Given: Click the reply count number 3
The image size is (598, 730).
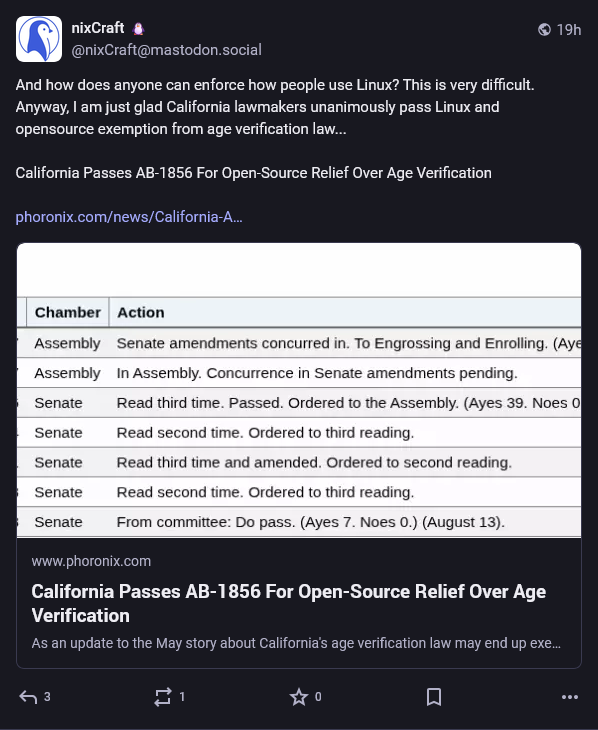Looking at the screenshot, I should [47, 697].
